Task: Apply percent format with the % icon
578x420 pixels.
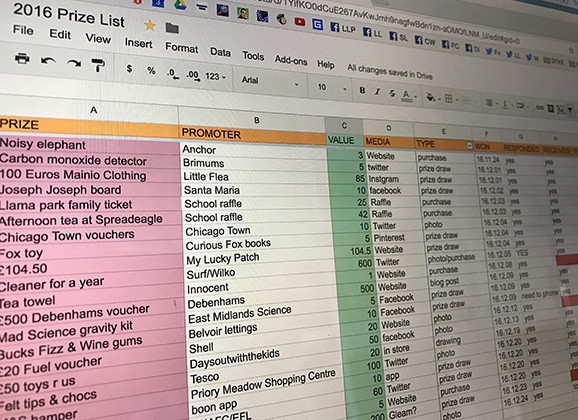Action: click(x=151, y=70)
